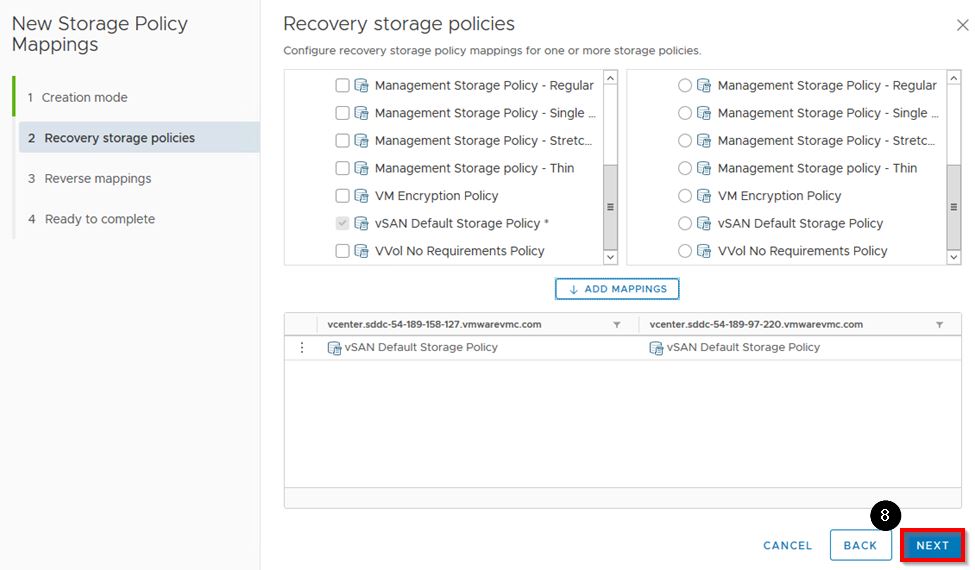Click the policy icon of the right VVol No Requirements Policy
Viewport: 975px width, 570px height.
point(704,251)
